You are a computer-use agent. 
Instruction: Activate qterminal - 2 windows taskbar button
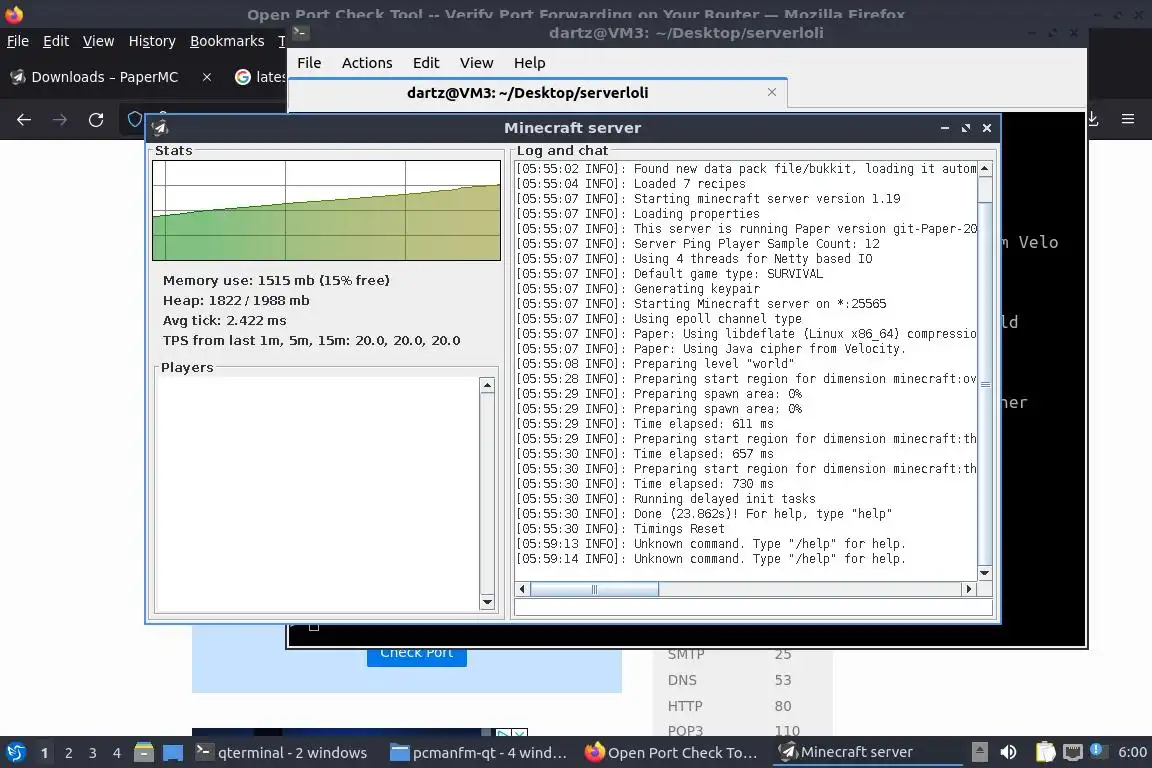point(281,753)
